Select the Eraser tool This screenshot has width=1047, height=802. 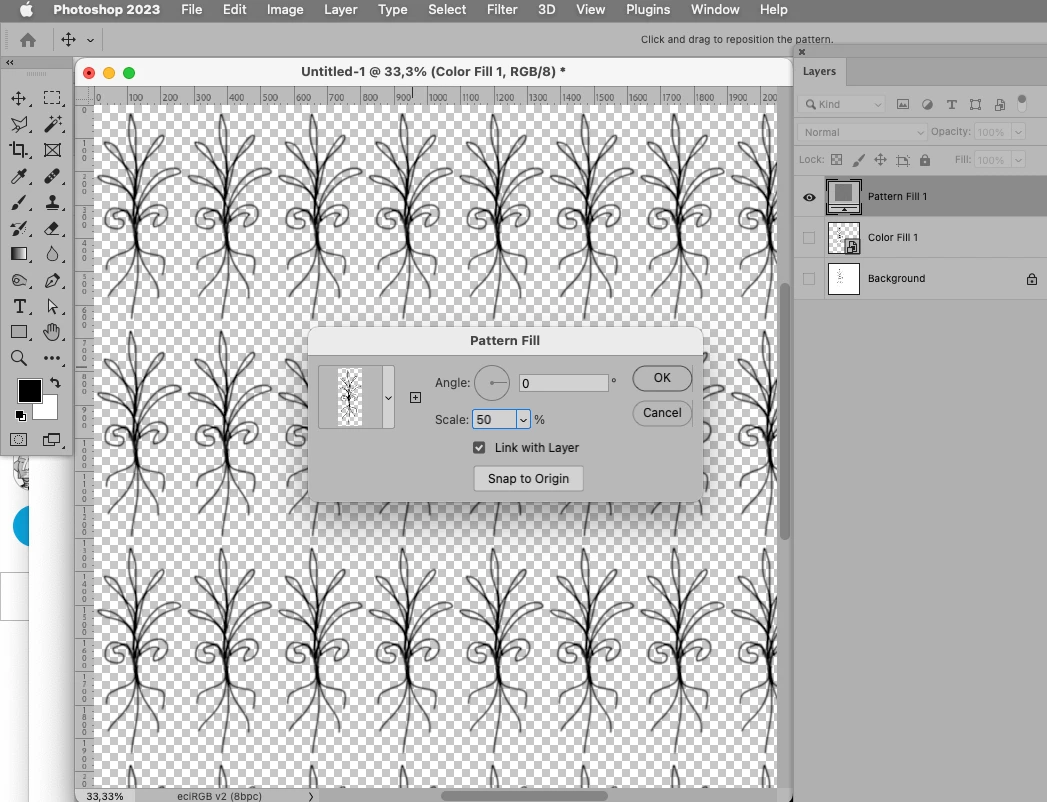[52, 228]
